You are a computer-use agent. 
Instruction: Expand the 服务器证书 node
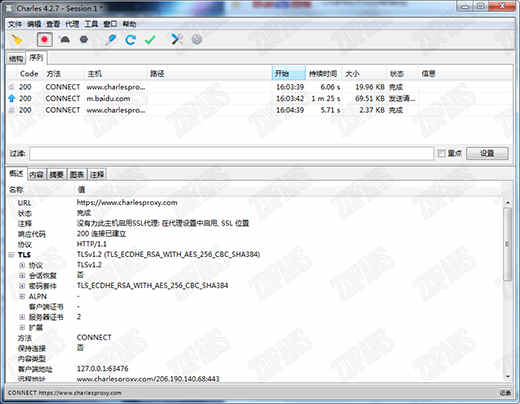(22, 317)
